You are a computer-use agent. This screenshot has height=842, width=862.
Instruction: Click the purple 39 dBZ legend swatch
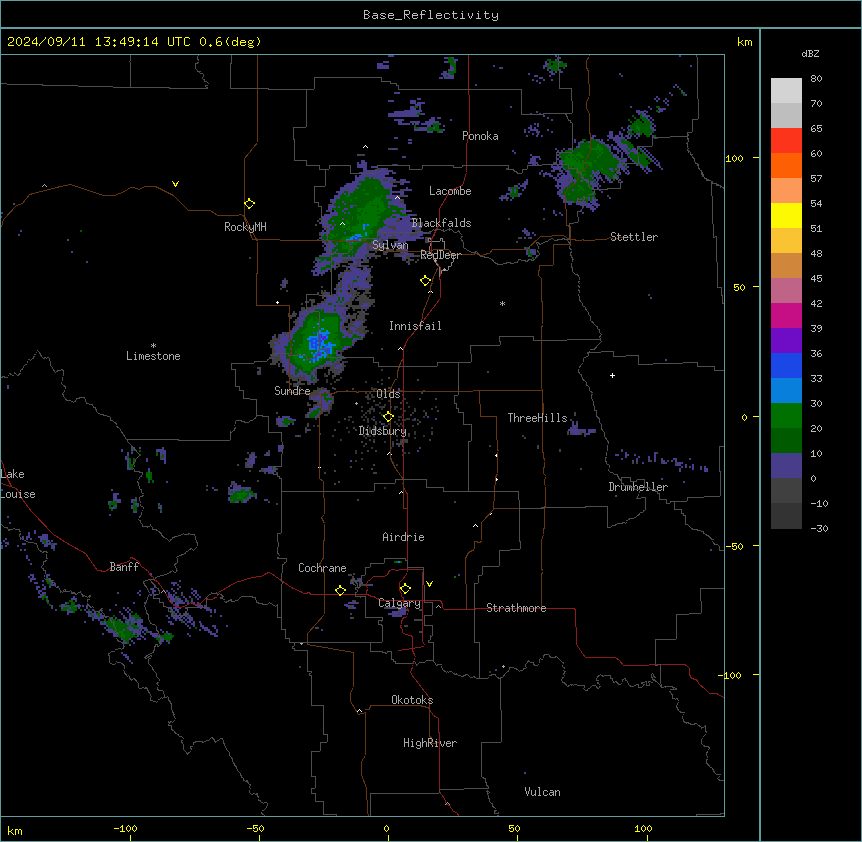click(x=786, y=340)
